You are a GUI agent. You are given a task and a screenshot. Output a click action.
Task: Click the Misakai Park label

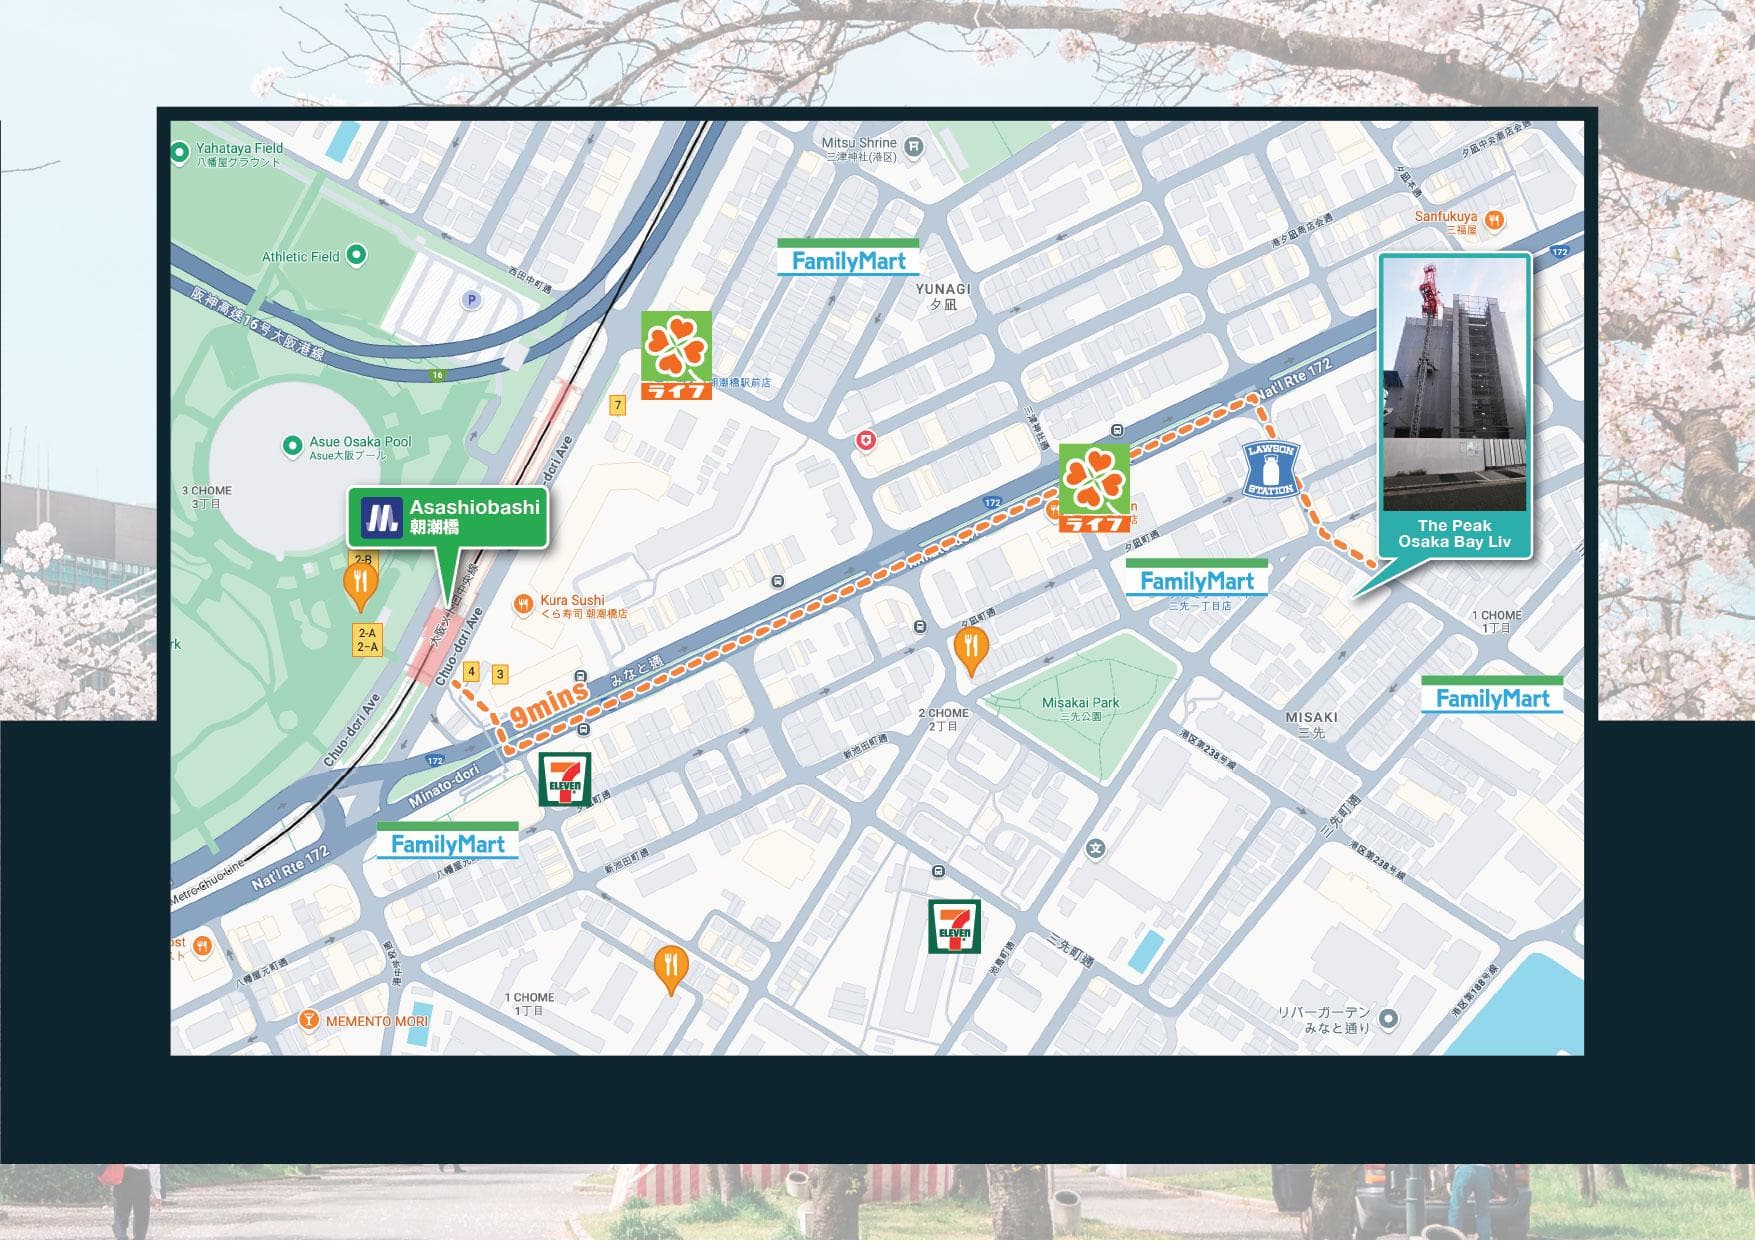(1080, 703)
